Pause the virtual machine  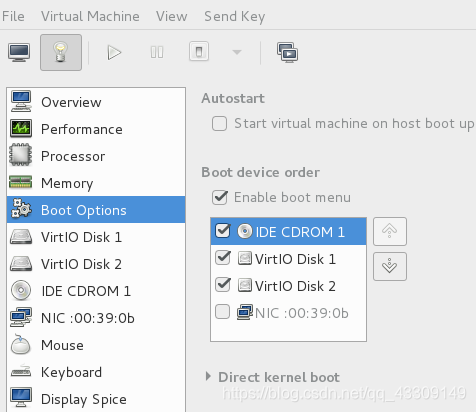pyautogui.click(x=157, y=52)
